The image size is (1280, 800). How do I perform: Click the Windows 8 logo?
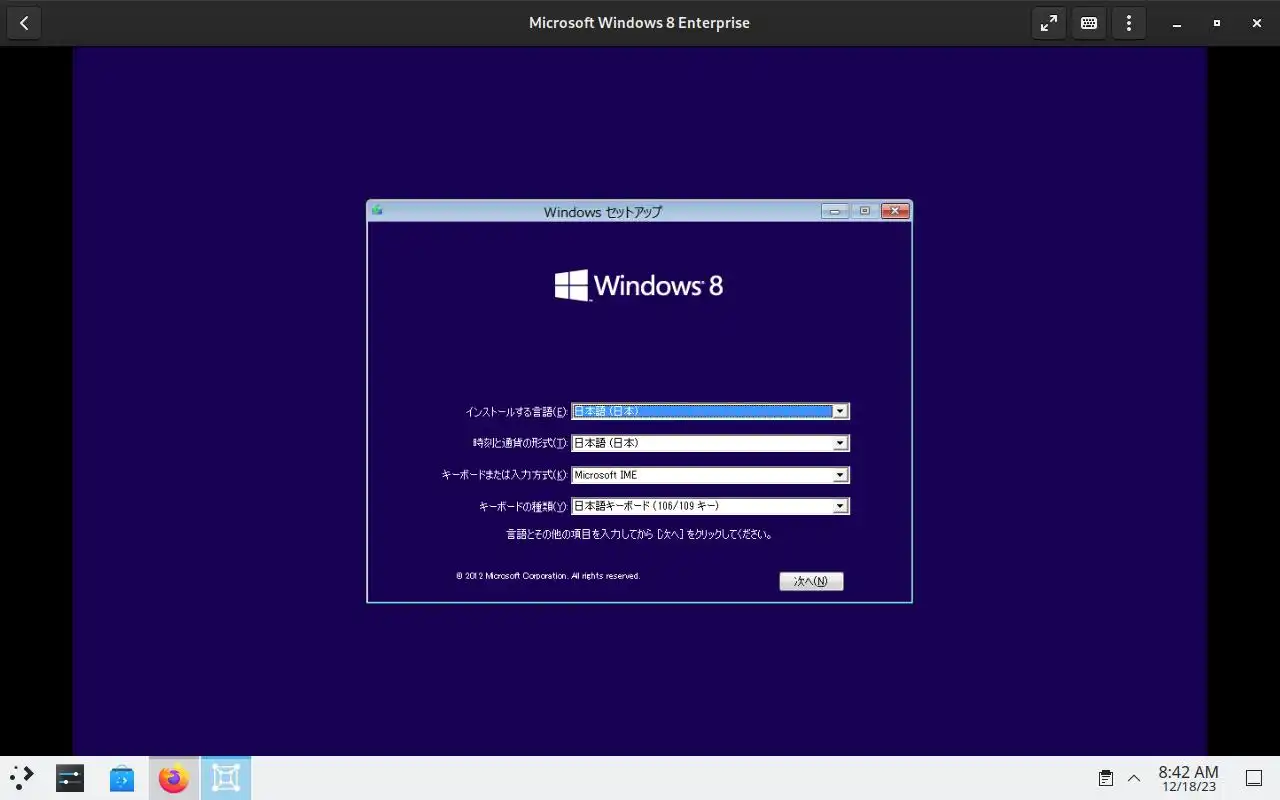(x=639, y=286)
